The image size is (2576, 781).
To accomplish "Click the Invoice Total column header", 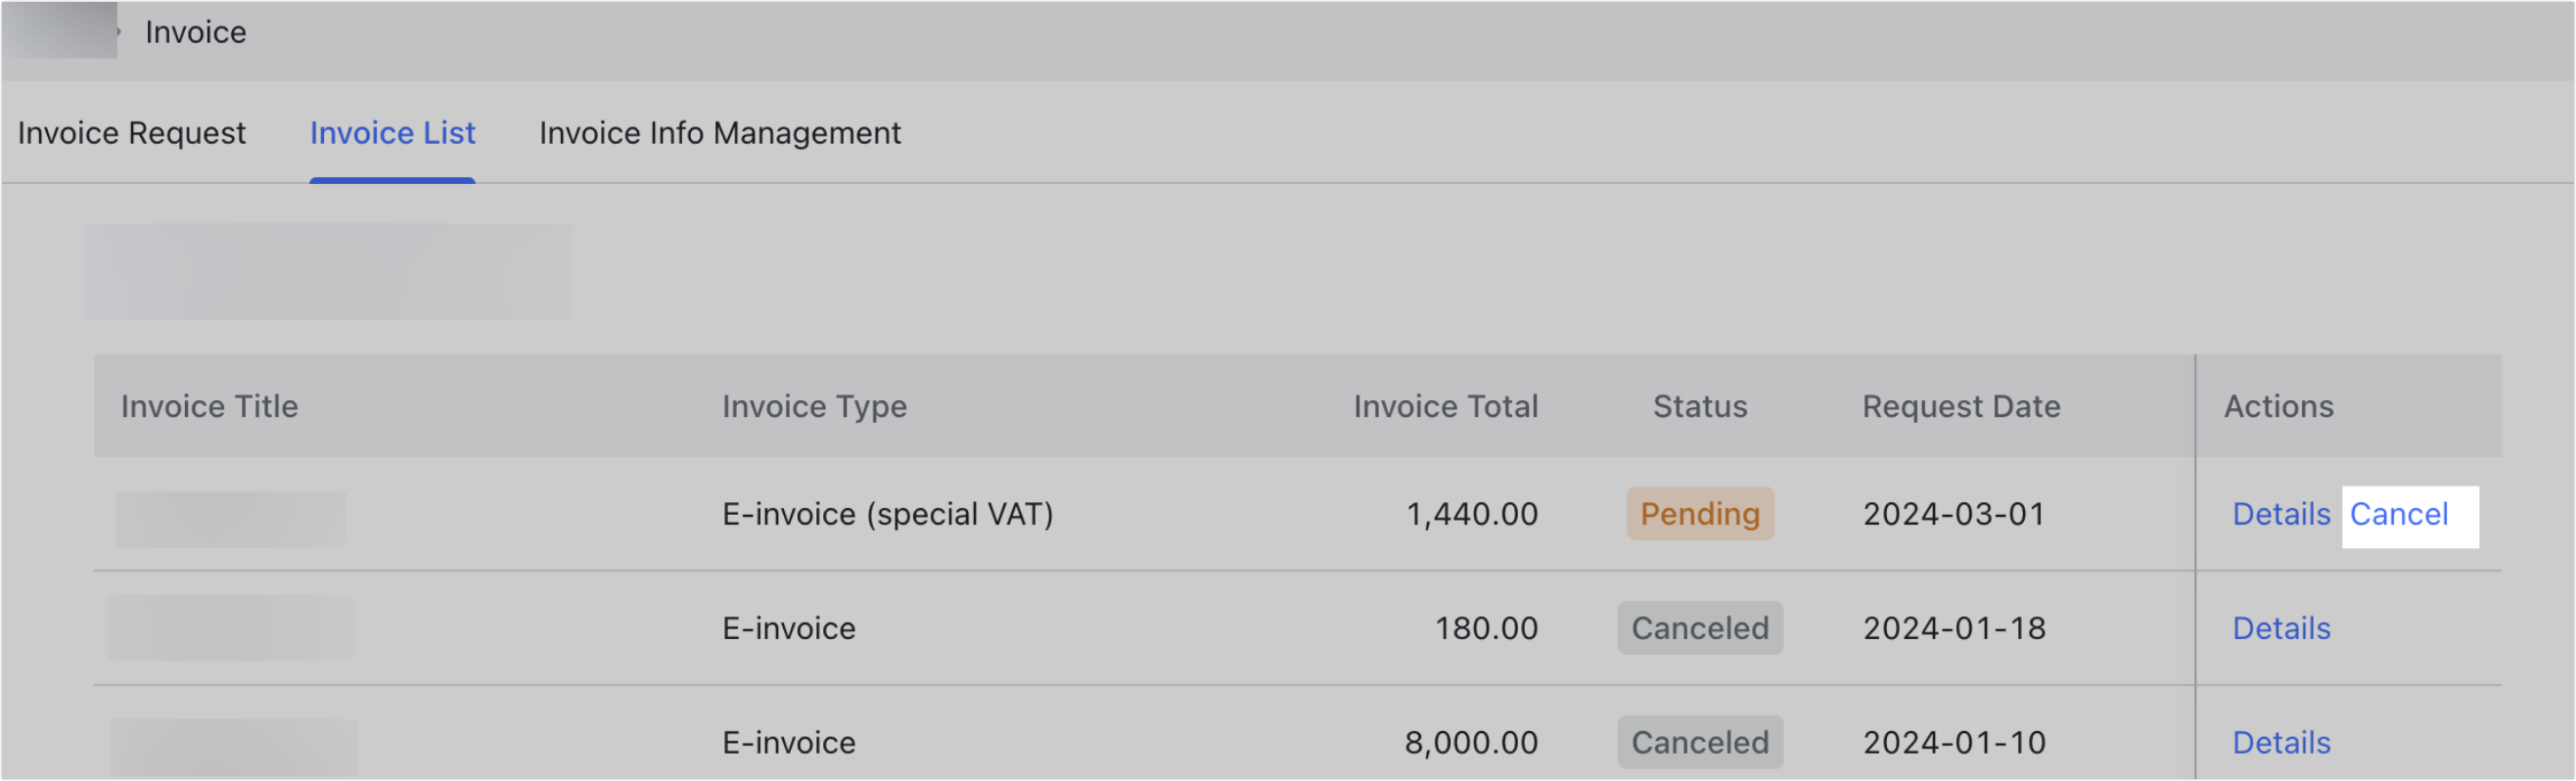I will coord(1445,406).
